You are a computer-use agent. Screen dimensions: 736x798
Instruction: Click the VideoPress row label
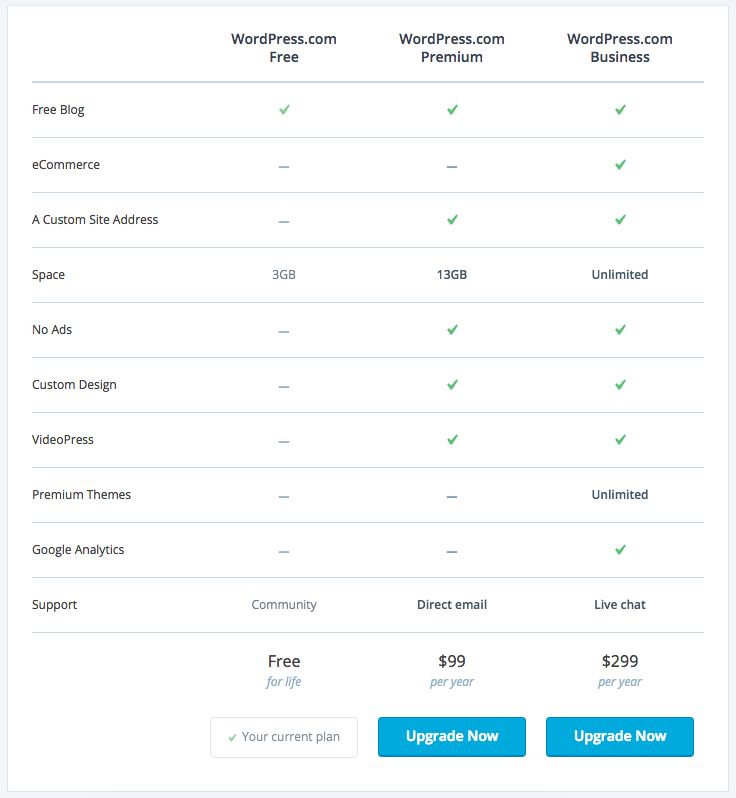tap(63, 439)
